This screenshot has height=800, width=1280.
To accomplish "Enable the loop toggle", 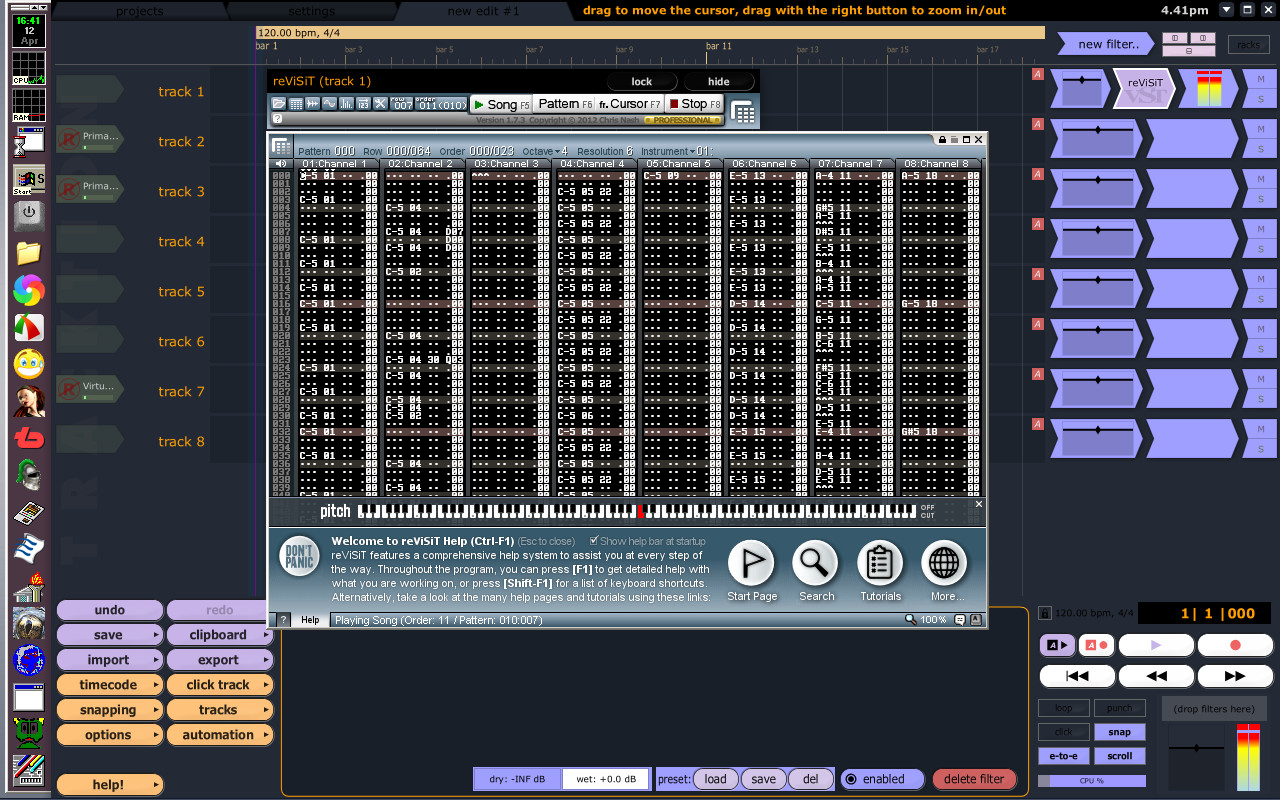I will pyautogui.click(x=1064, y=708).
